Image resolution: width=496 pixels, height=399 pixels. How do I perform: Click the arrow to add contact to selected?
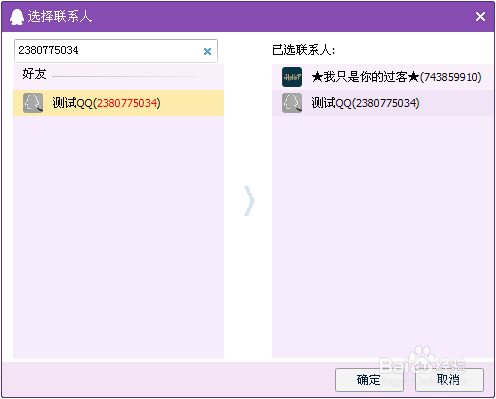point(249,201)
